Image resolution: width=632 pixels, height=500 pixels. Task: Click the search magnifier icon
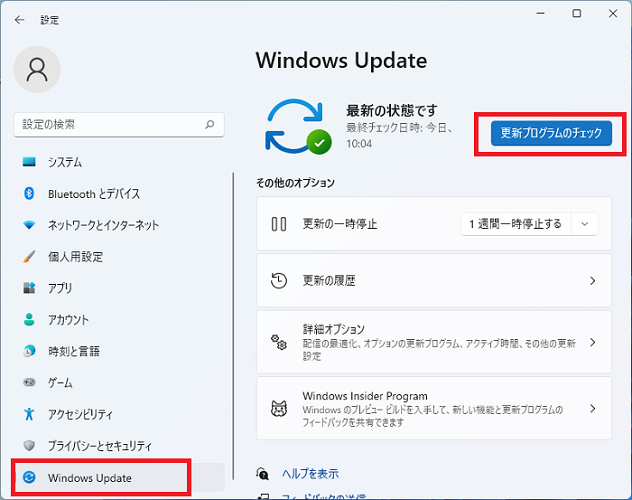coord(210,124)
